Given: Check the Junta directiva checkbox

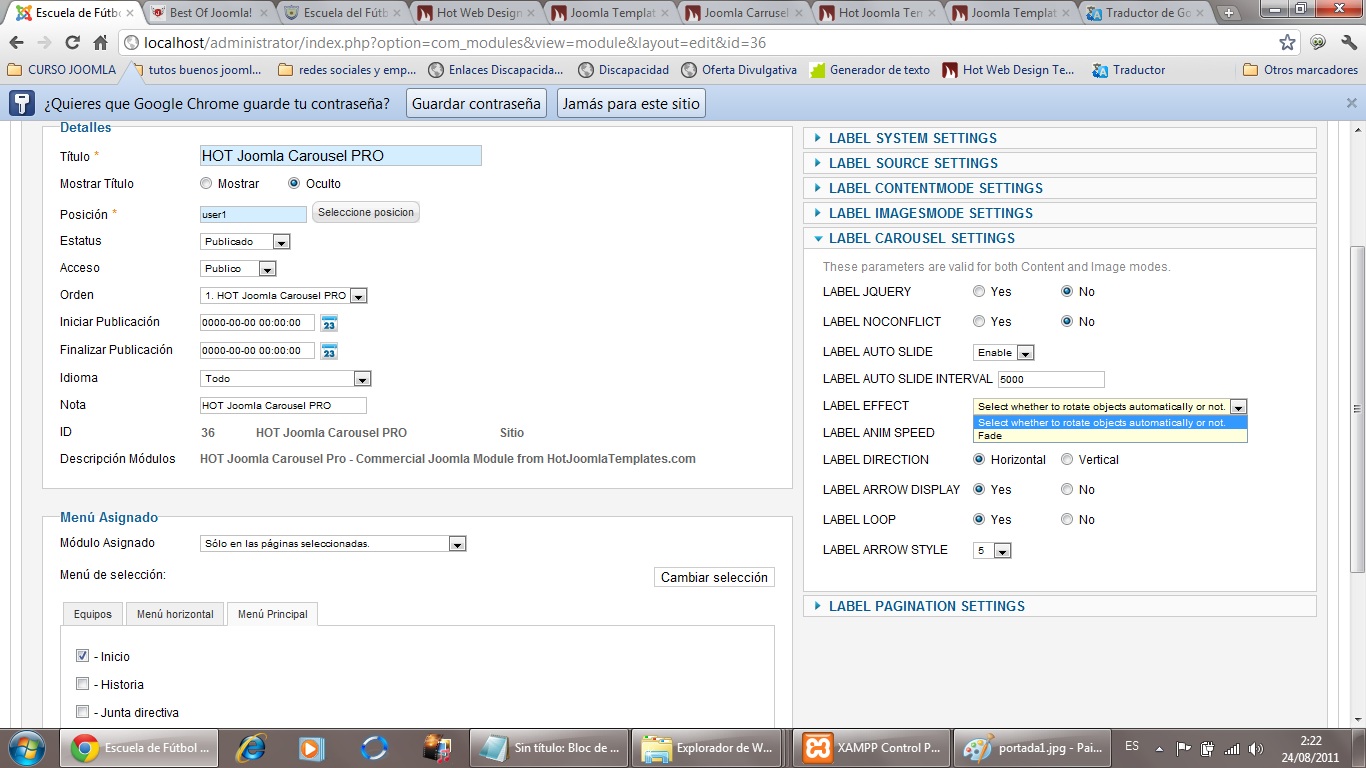Looking at the screenshot, I should [x=83, y=712].
